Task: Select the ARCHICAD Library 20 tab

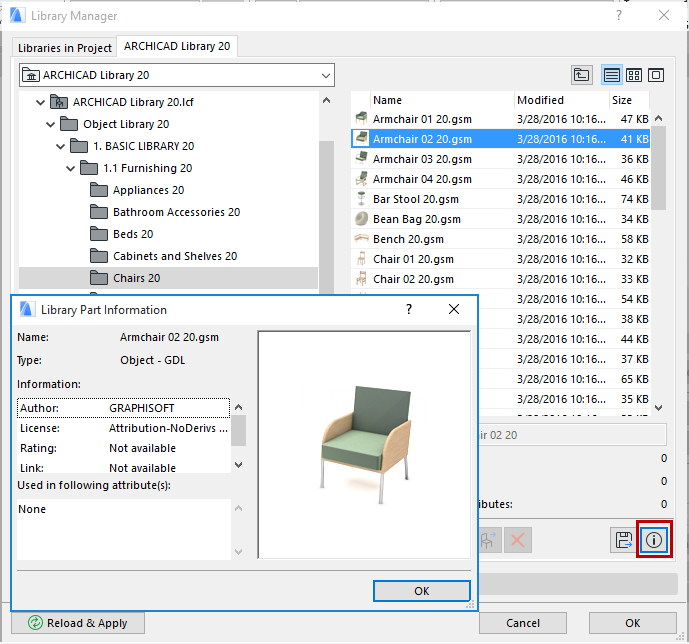Action: [177, 46]
